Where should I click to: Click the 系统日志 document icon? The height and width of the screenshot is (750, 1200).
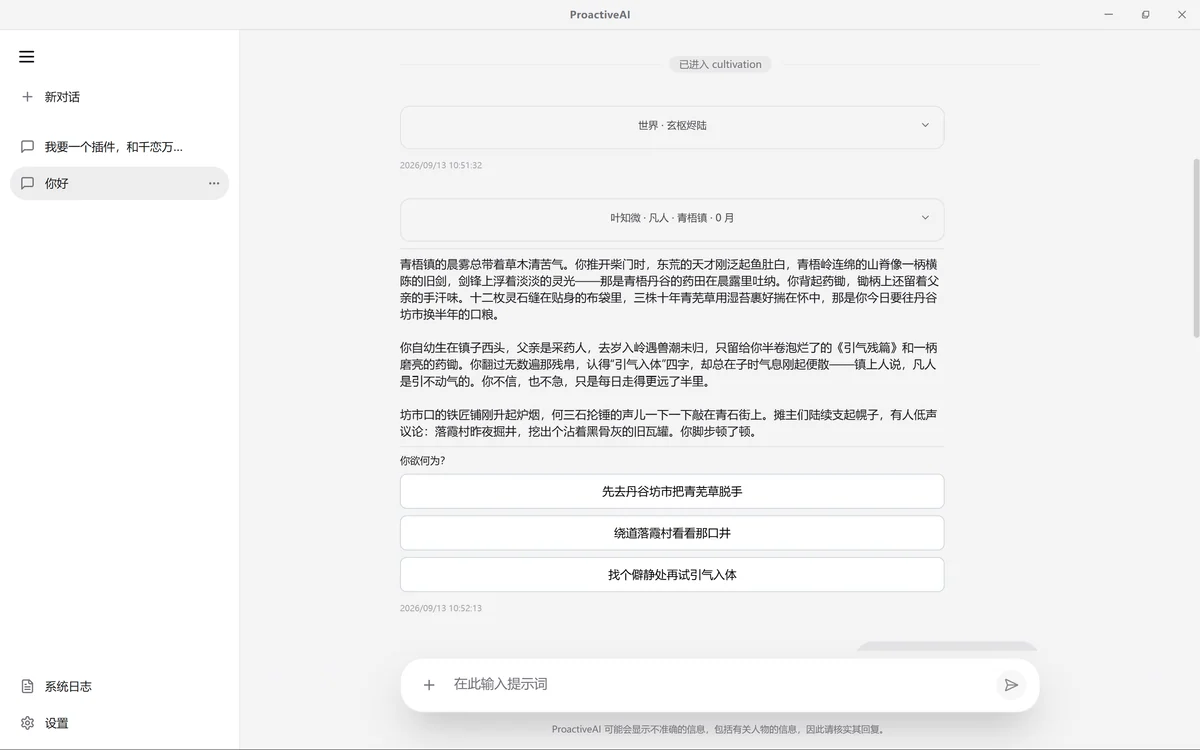pos(27,686)
